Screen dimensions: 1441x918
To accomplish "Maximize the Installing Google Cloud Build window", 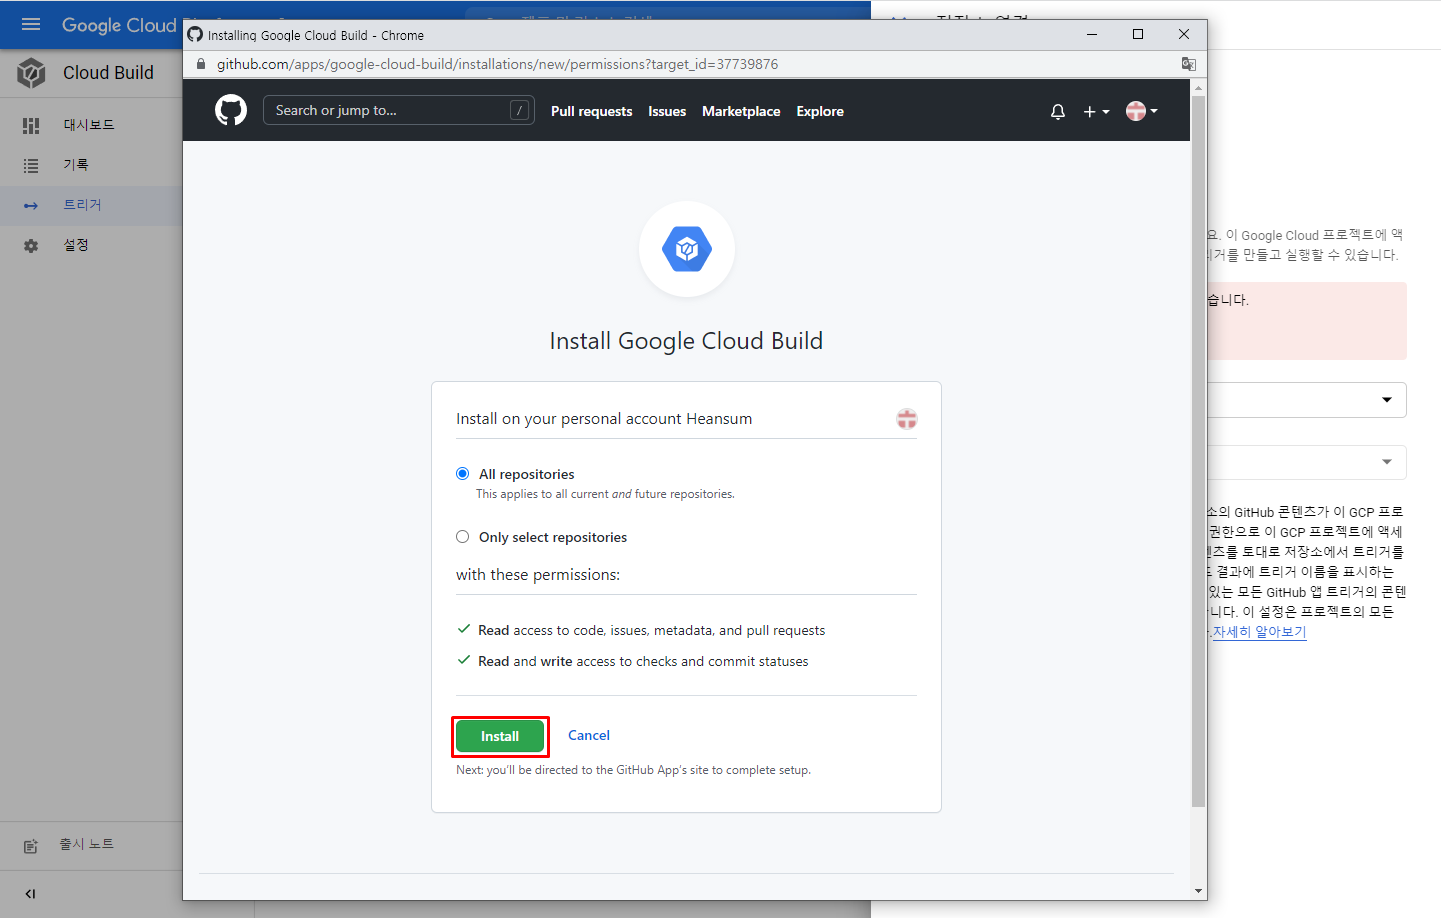I will point(1138,34).
